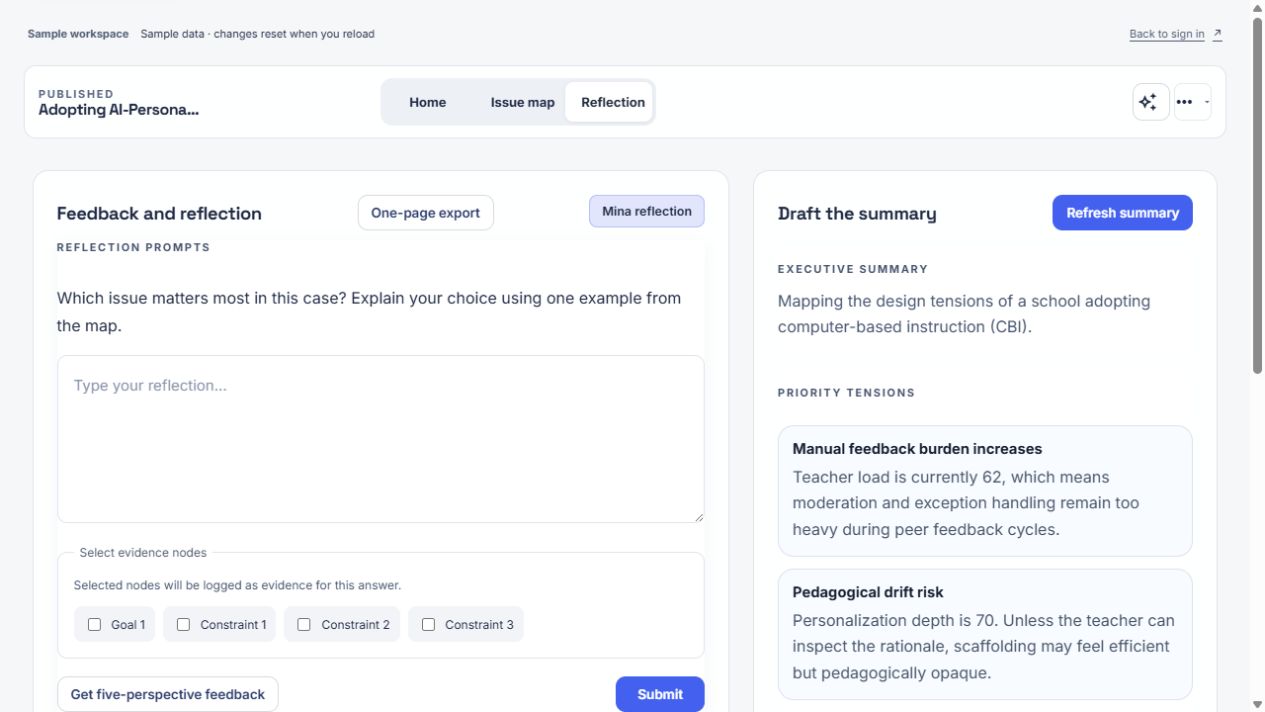Switch to the Home tab
1265x712 pixels.
pos(428,102)
